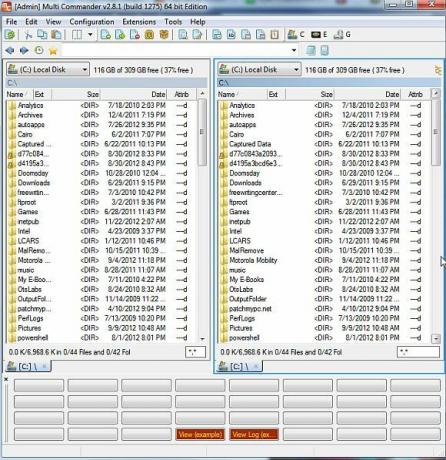Select the left panel C:\ tab
The image size is (446, 460).
pos(28,366)
